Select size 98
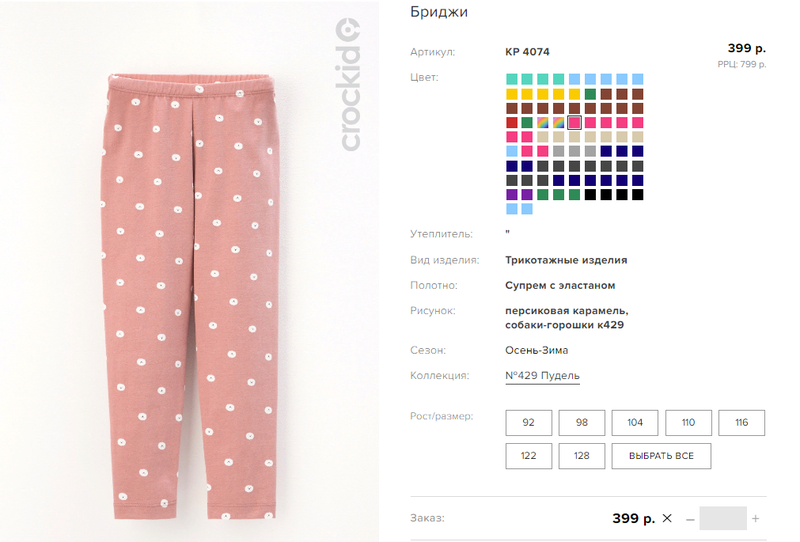Screen dimensions: 800x542 point(582,423)
